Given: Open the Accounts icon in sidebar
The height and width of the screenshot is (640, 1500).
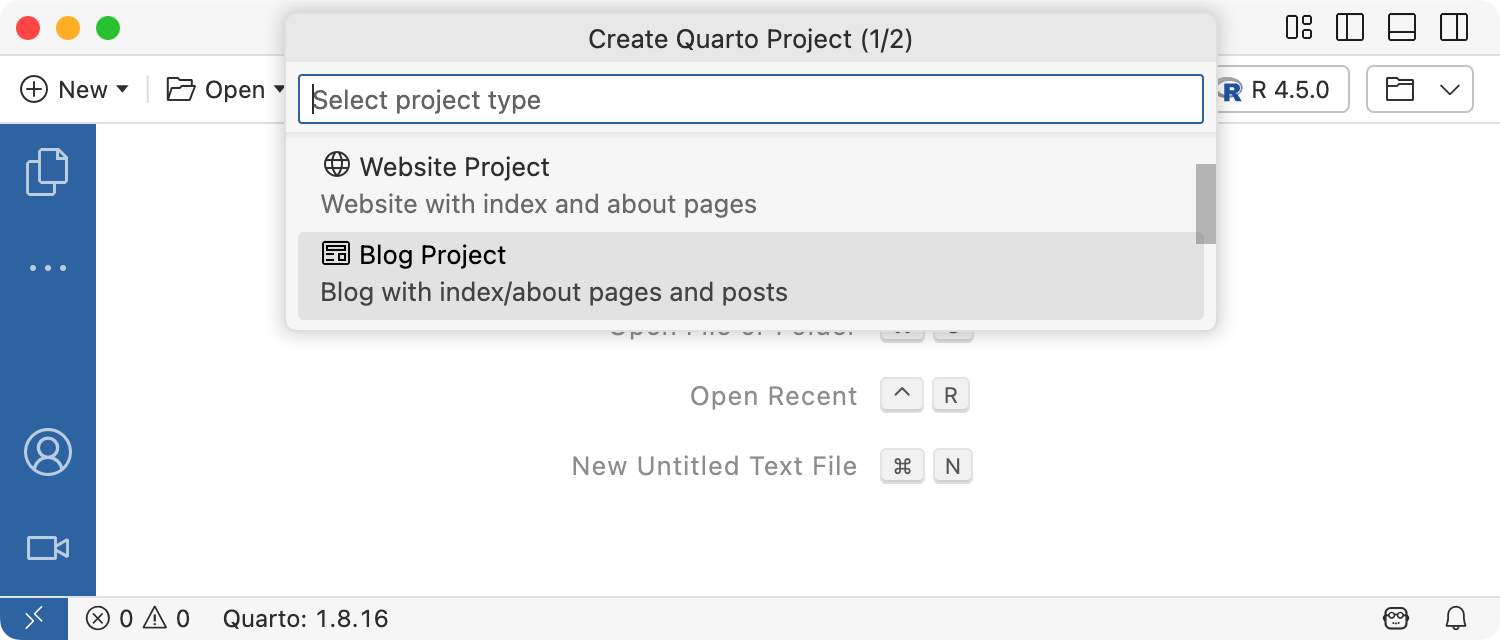Looking at the screenshot, I should coord(47,452).
